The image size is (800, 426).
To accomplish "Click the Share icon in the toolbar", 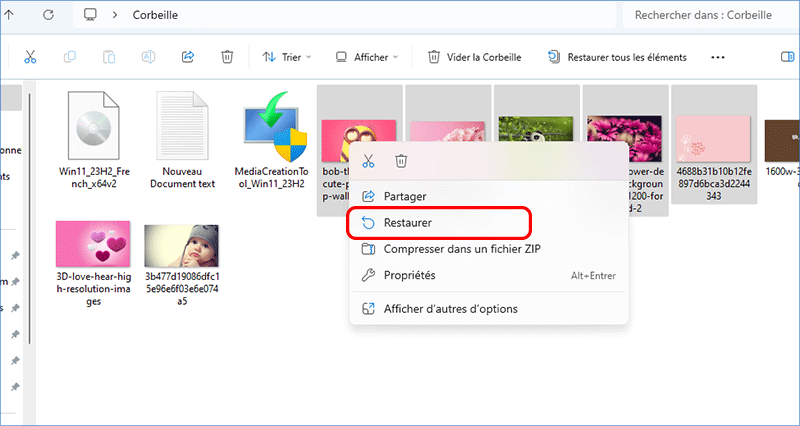I will tap(187, 57).
